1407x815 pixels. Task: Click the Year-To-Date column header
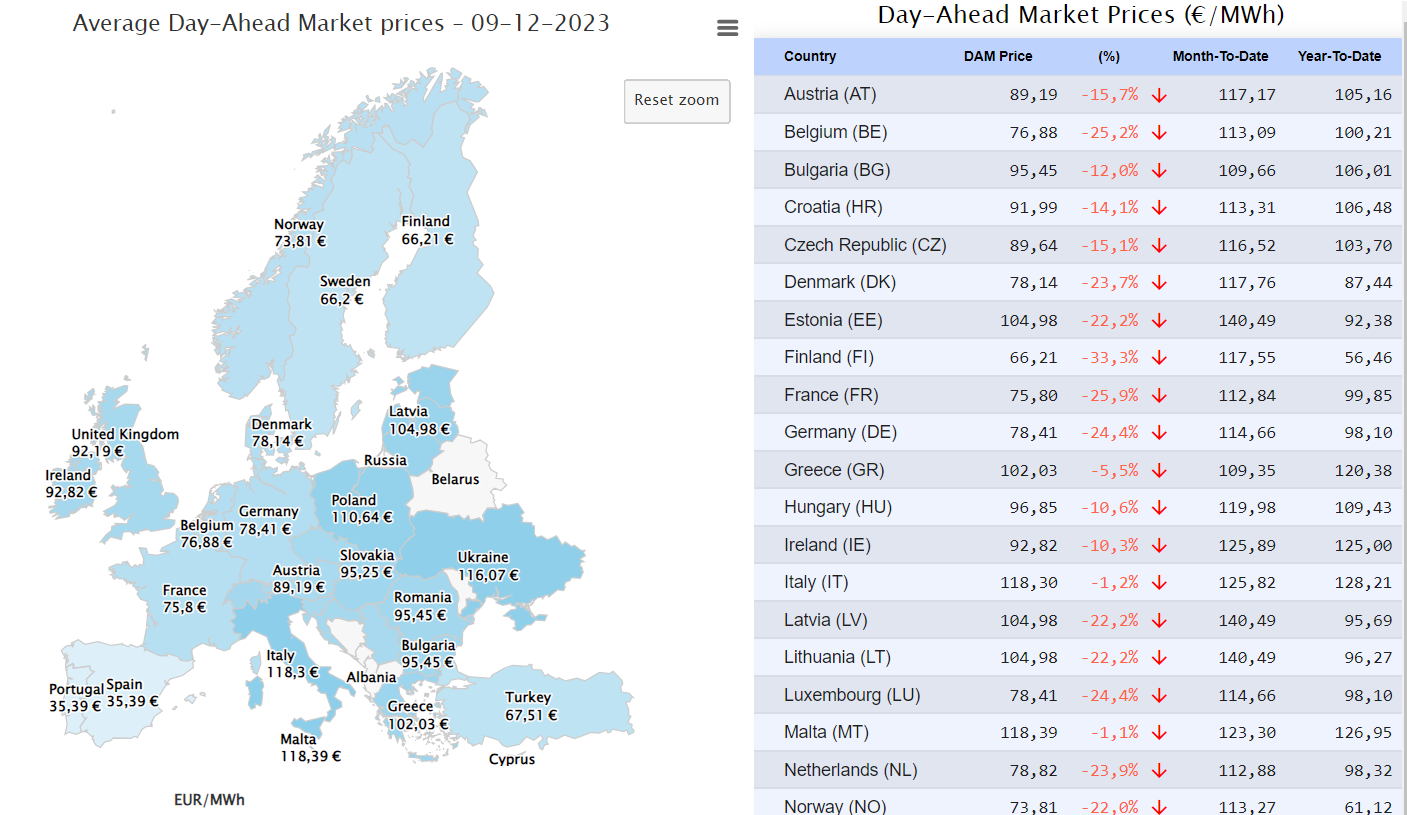pyautogui.click(x=1339, y=57)
